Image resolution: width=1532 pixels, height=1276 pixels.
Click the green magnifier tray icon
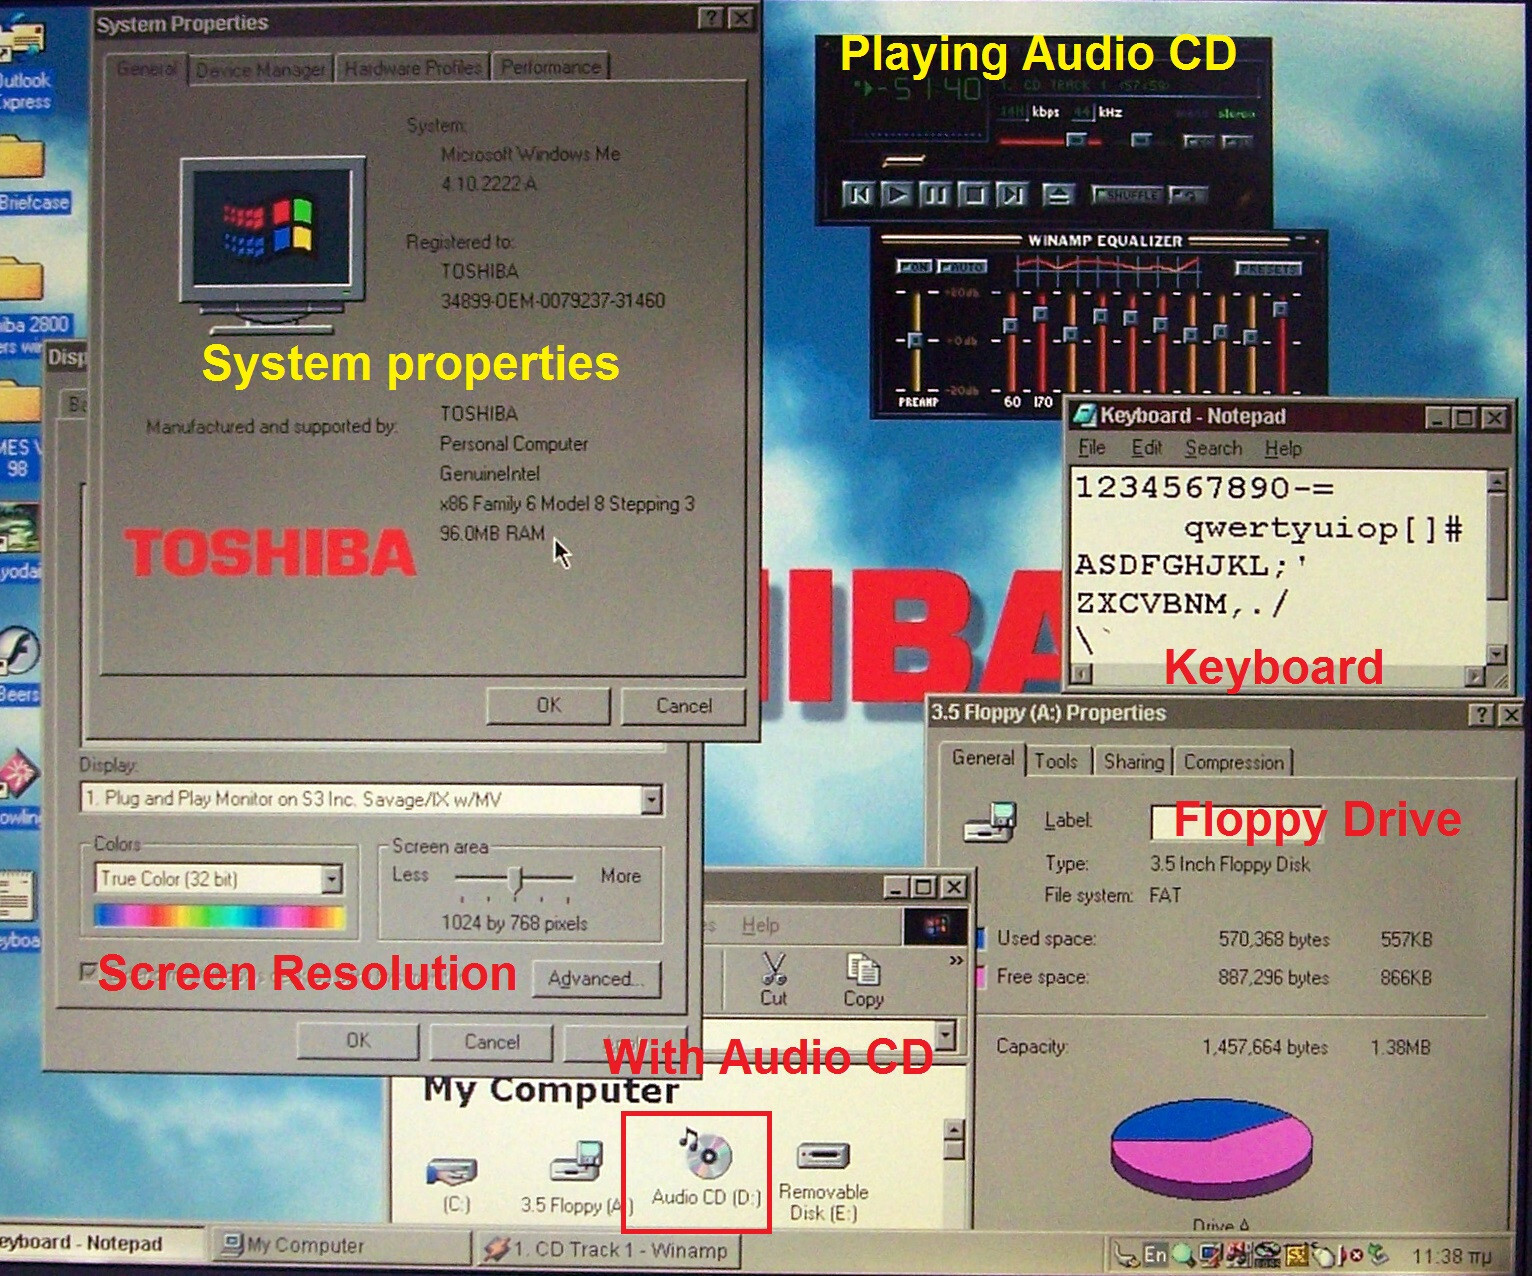pos(1183,1254)
